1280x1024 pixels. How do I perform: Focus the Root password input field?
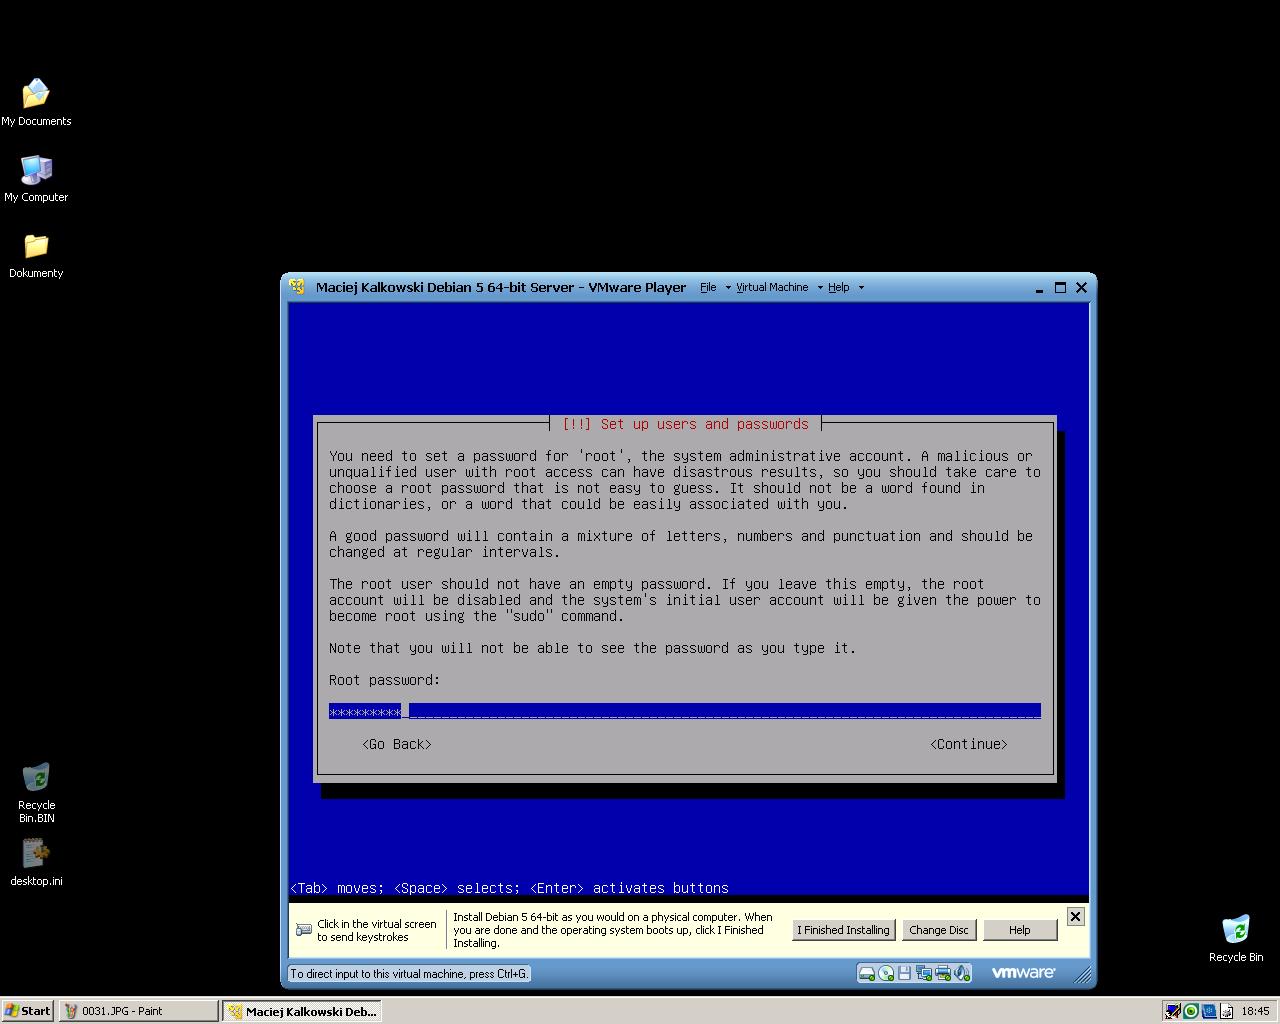tap(685, 712)
